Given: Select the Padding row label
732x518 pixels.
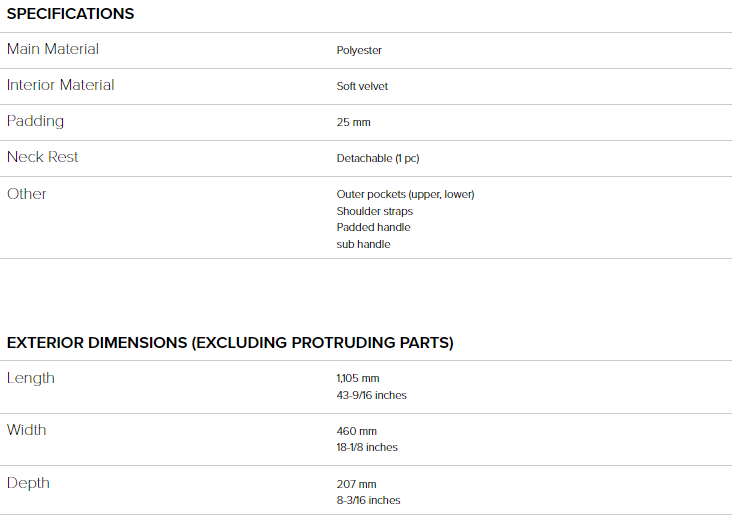Looking at the screenshot, I should (35, 121).
